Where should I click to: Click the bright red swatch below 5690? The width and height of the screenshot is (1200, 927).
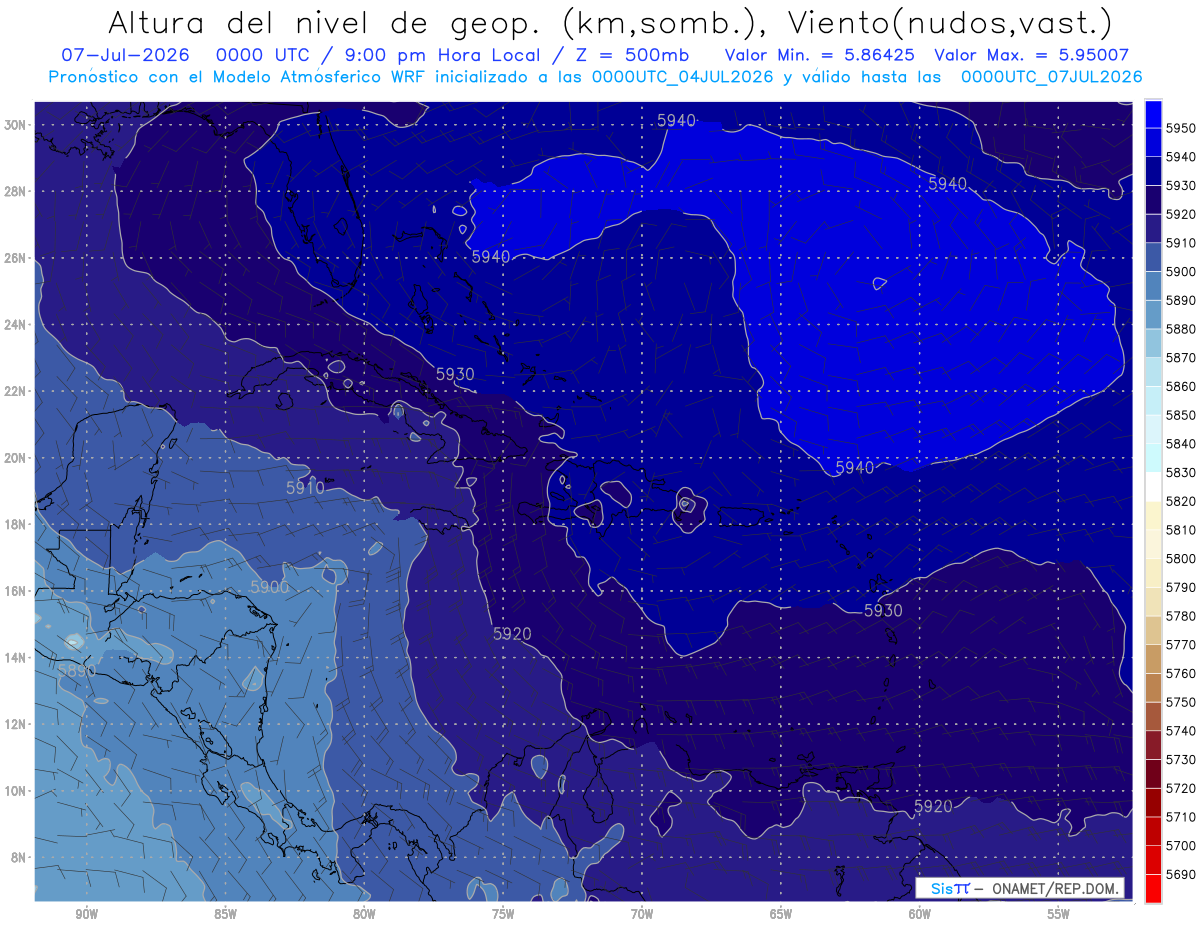tap(1153, 888)
